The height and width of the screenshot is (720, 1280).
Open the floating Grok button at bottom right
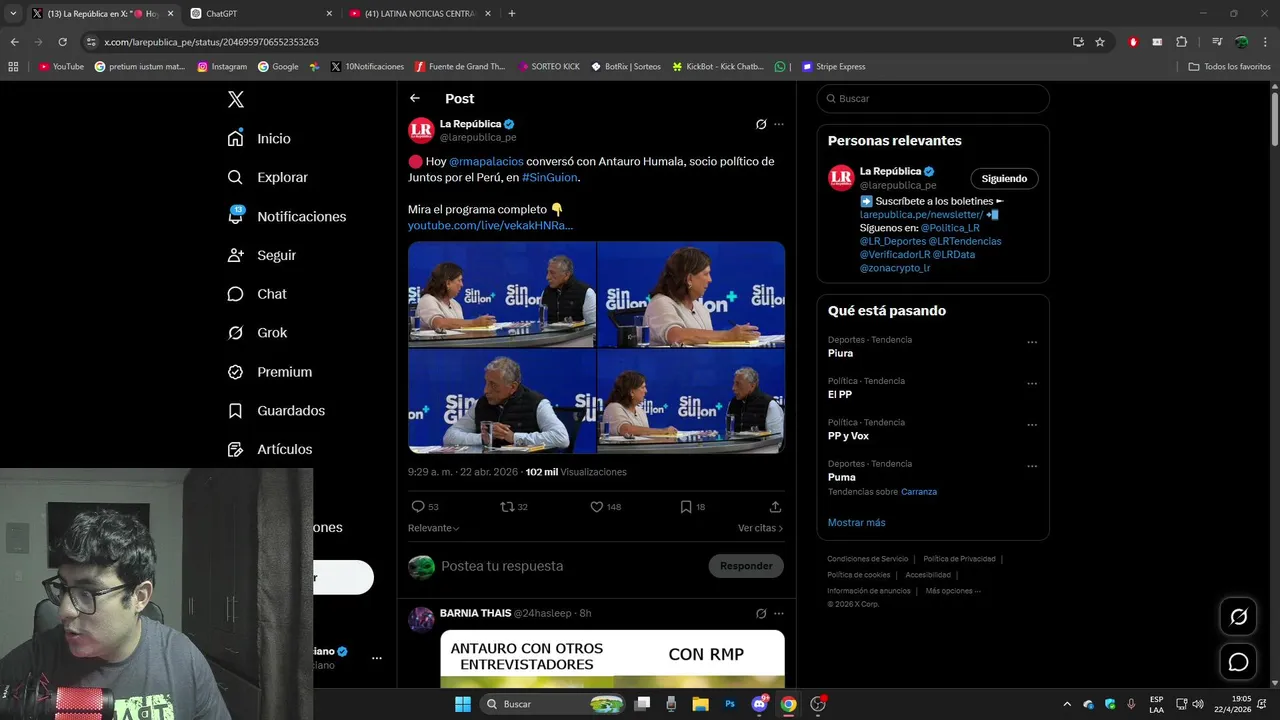(1238, 617)
